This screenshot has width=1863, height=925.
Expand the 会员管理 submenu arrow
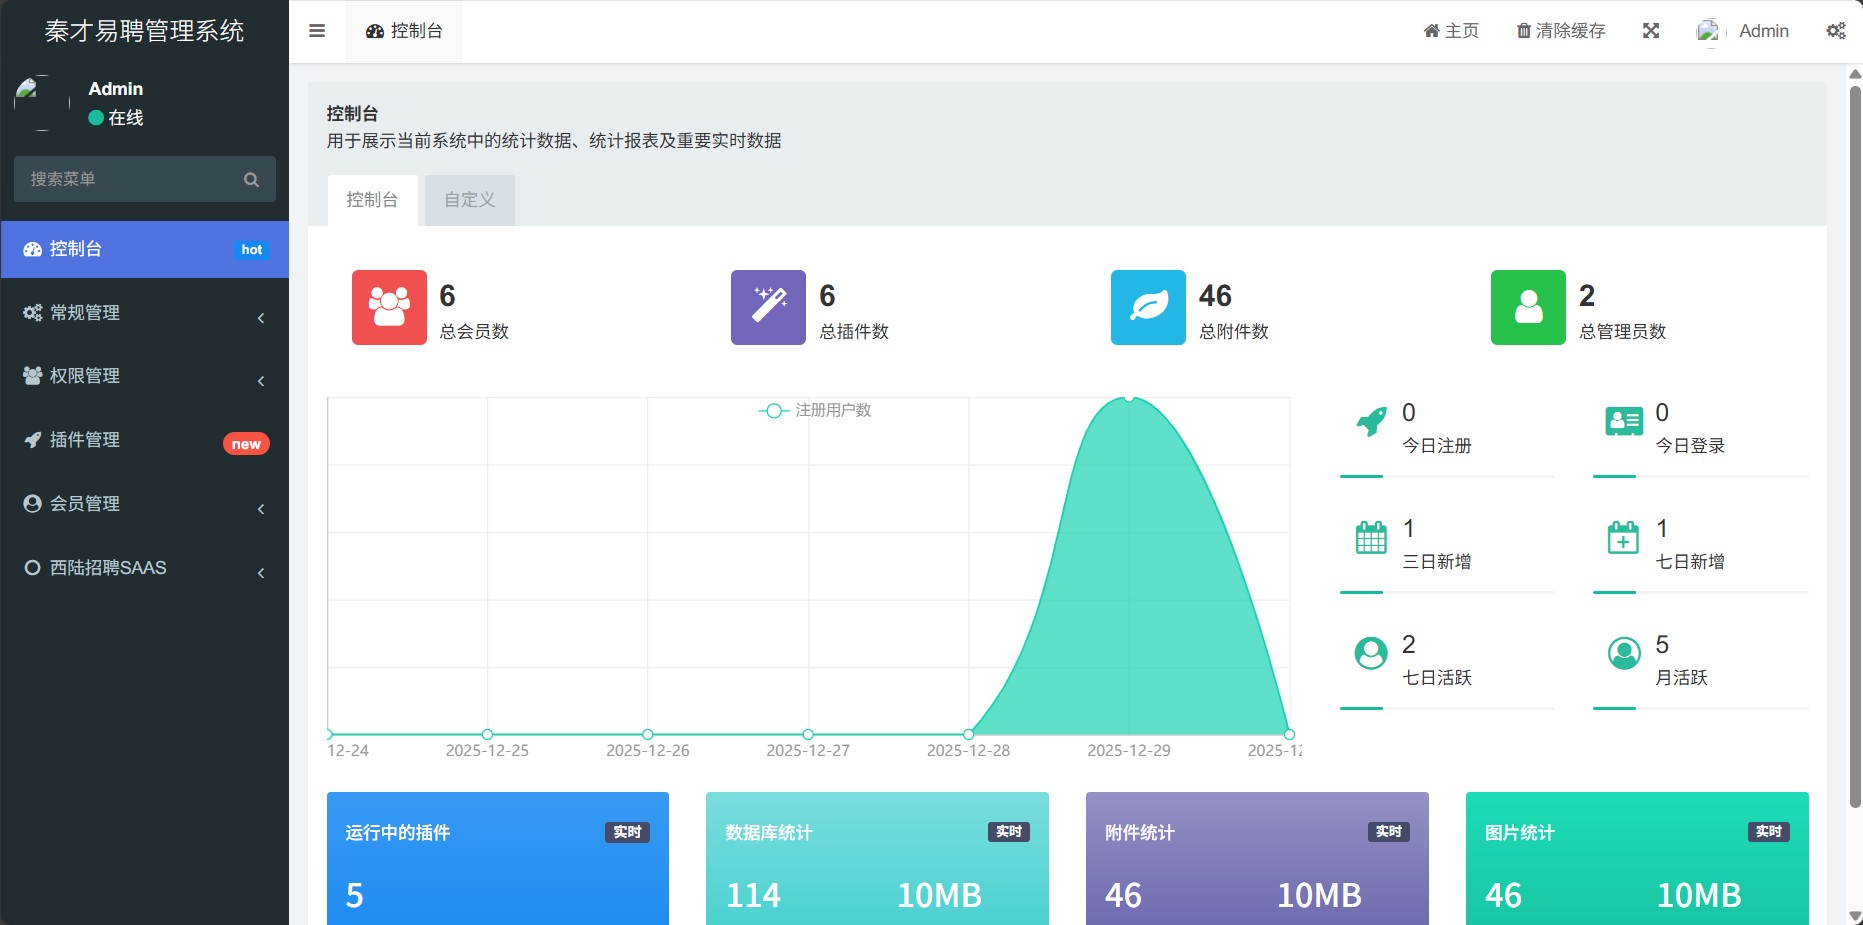tap(261, 509)
